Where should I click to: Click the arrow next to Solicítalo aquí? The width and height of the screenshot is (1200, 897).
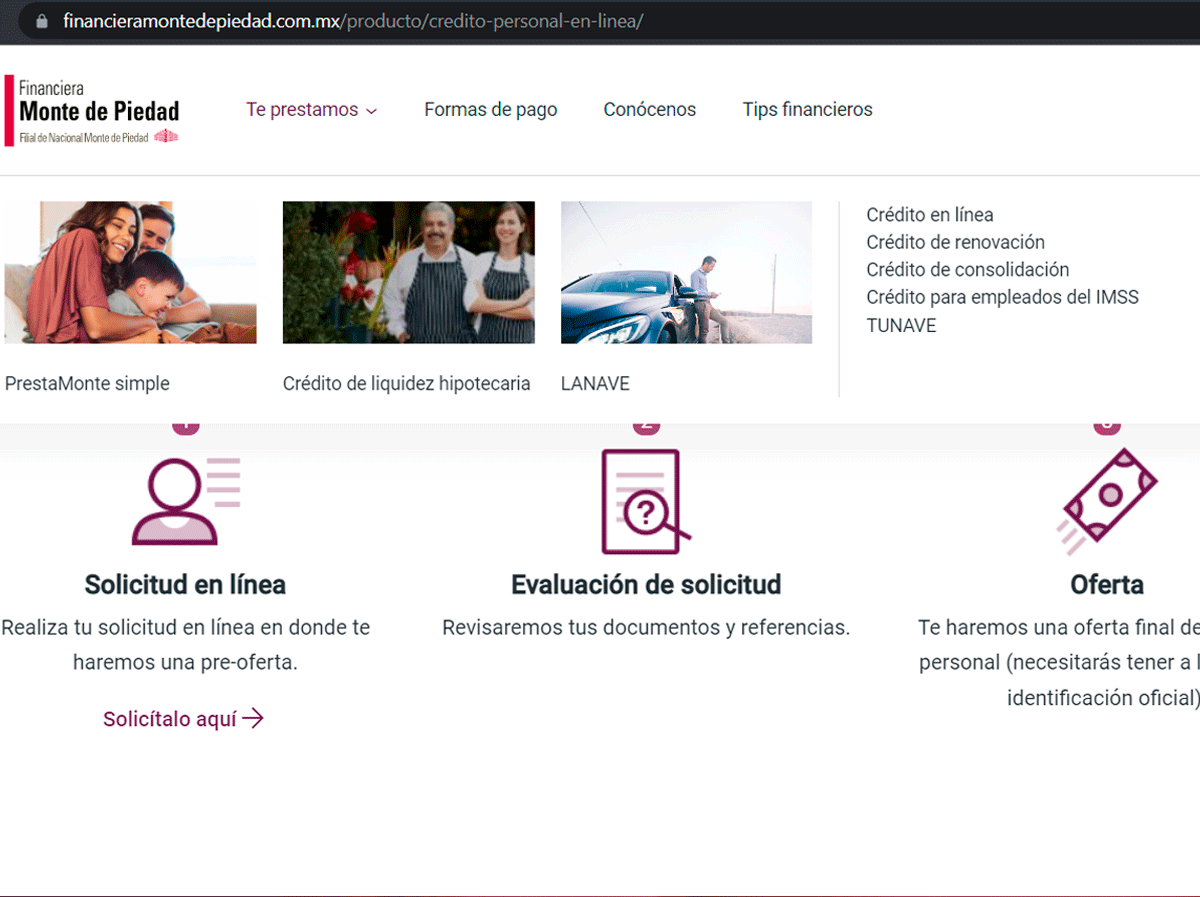[253, 718]
